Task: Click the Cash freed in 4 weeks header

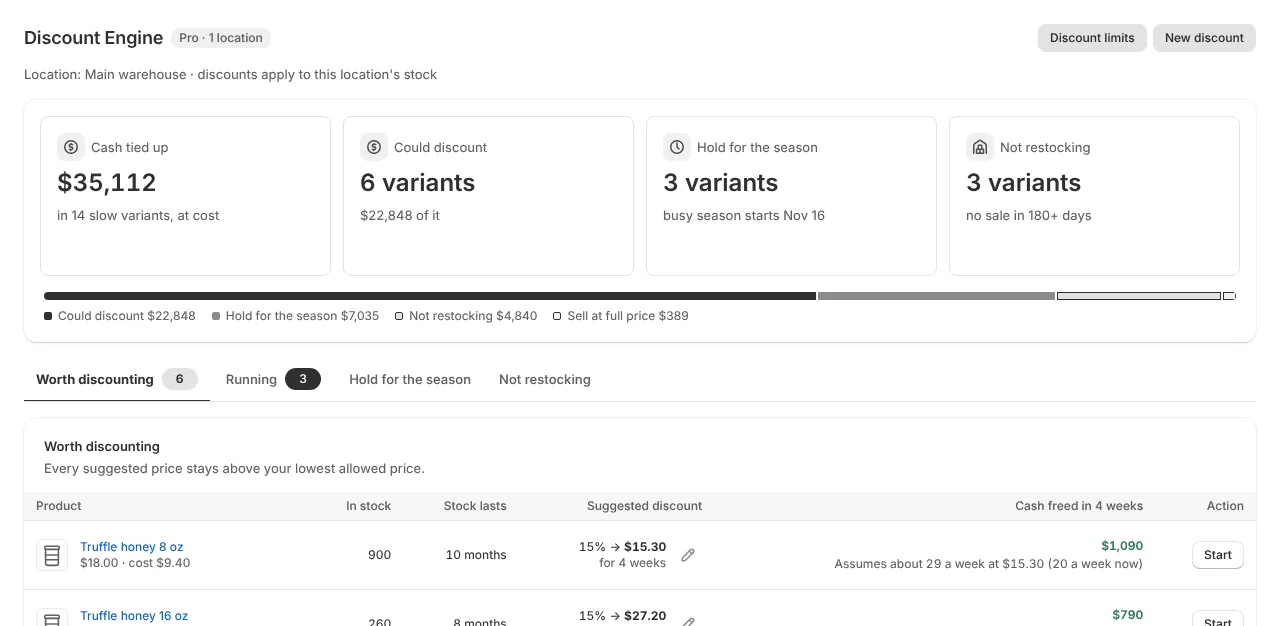Action: 1079,506
